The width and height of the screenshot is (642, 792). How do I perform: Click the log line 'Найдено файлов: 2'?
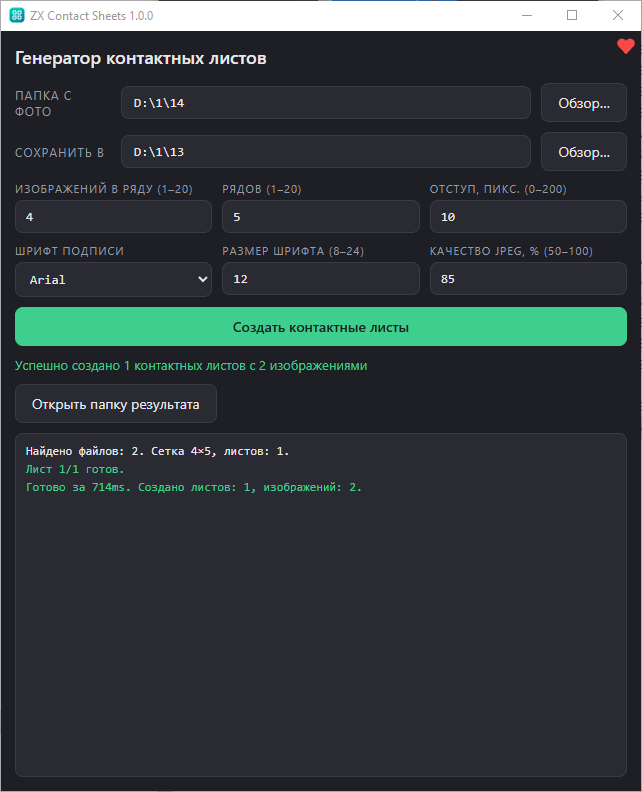pos(157,451)
